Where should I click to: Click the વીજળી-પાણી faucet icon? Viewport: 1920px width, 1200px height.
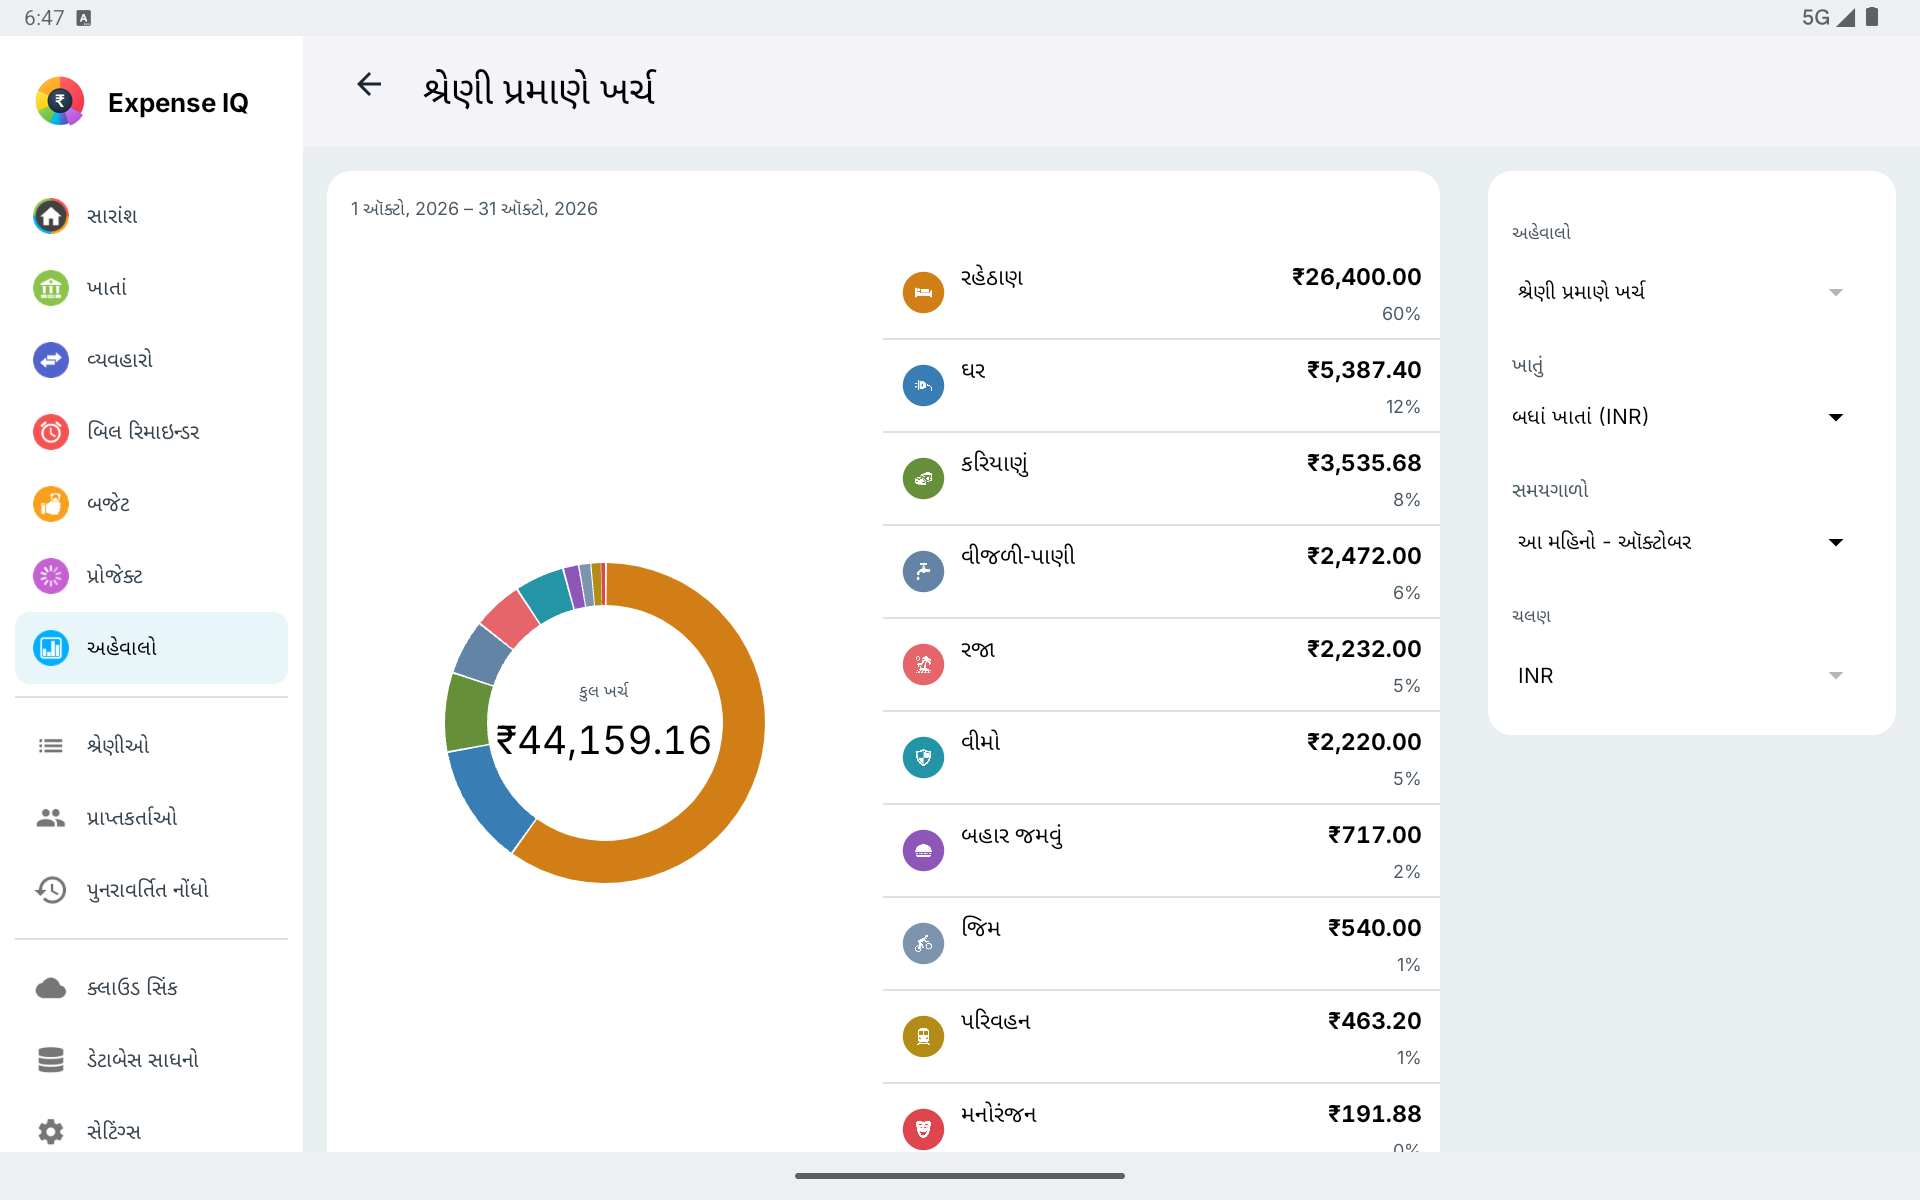click(x=923, y=572)
